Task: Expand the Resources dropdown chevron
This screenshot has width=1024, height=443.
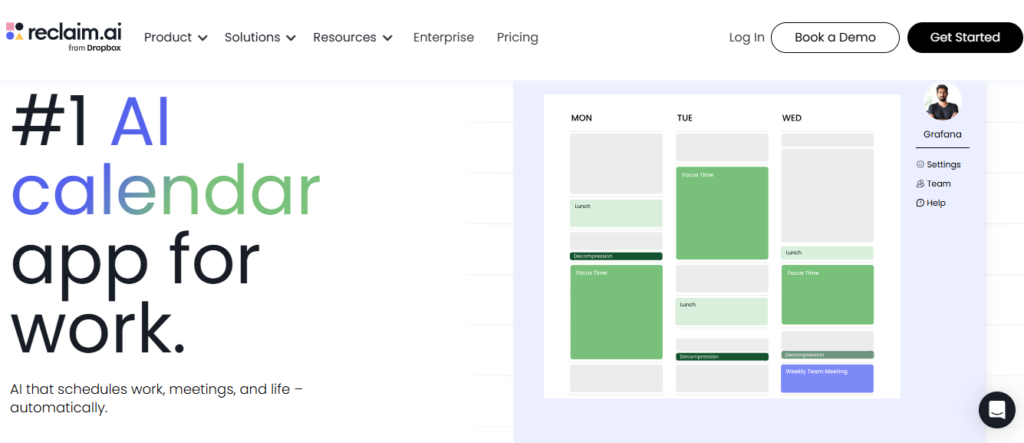Action: [x=387, y=39]
